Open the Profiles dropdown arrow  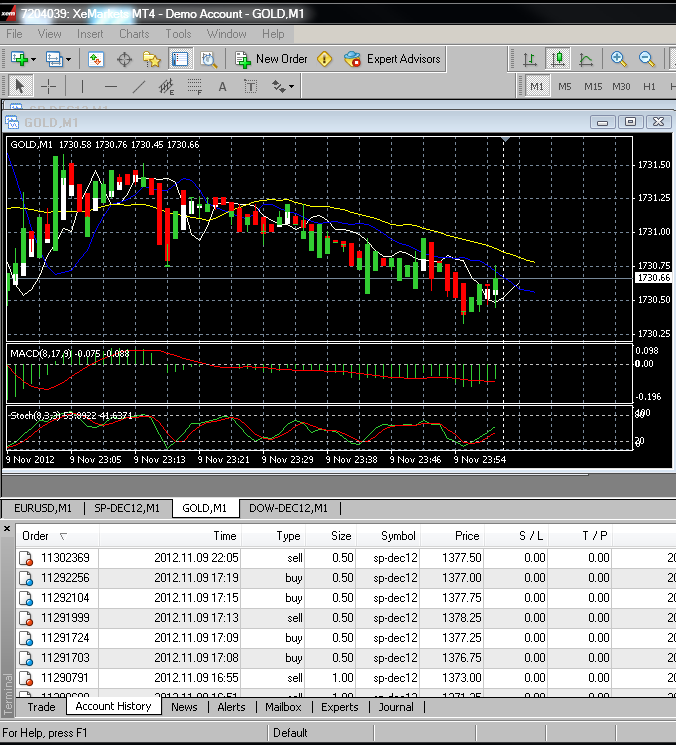[68, 59]
